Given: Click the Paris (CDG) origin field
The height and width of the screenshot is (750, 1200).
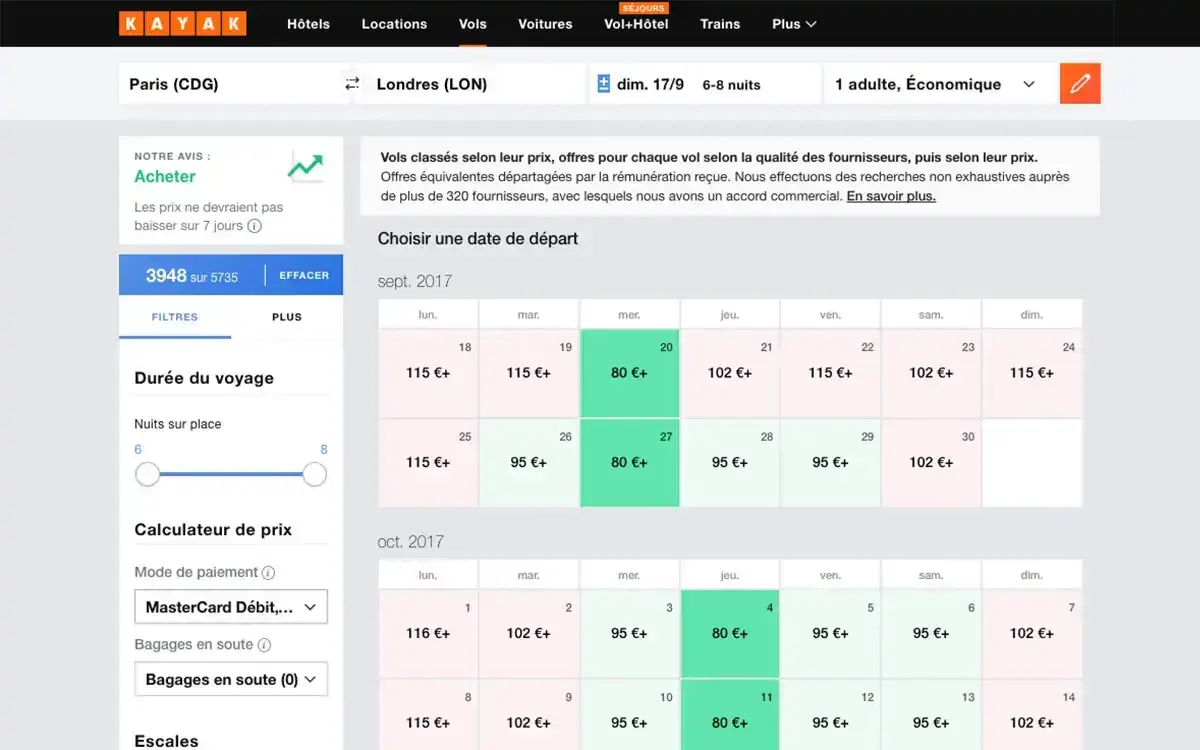Looking at the screenshot, I should [x=230, y=84].
